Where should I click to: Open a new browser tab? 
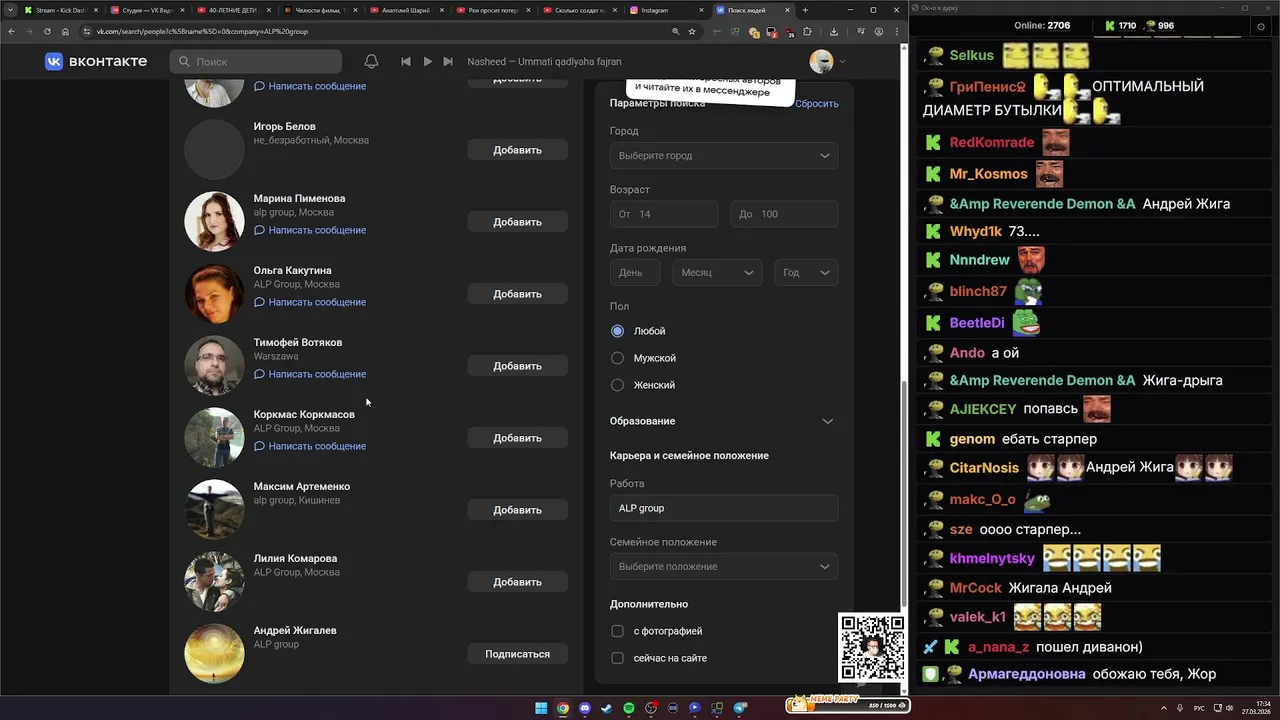coord(807,10)
